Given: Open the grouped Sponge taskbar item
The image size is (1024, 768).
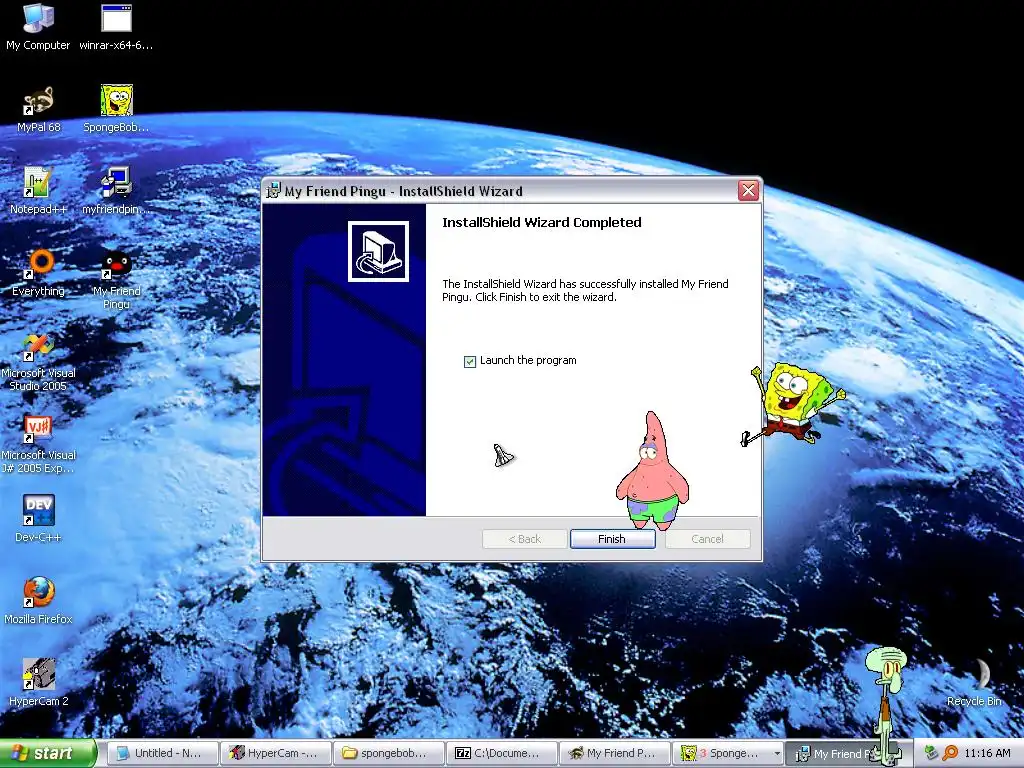Looking at the screenshot, I should [729, 754].
